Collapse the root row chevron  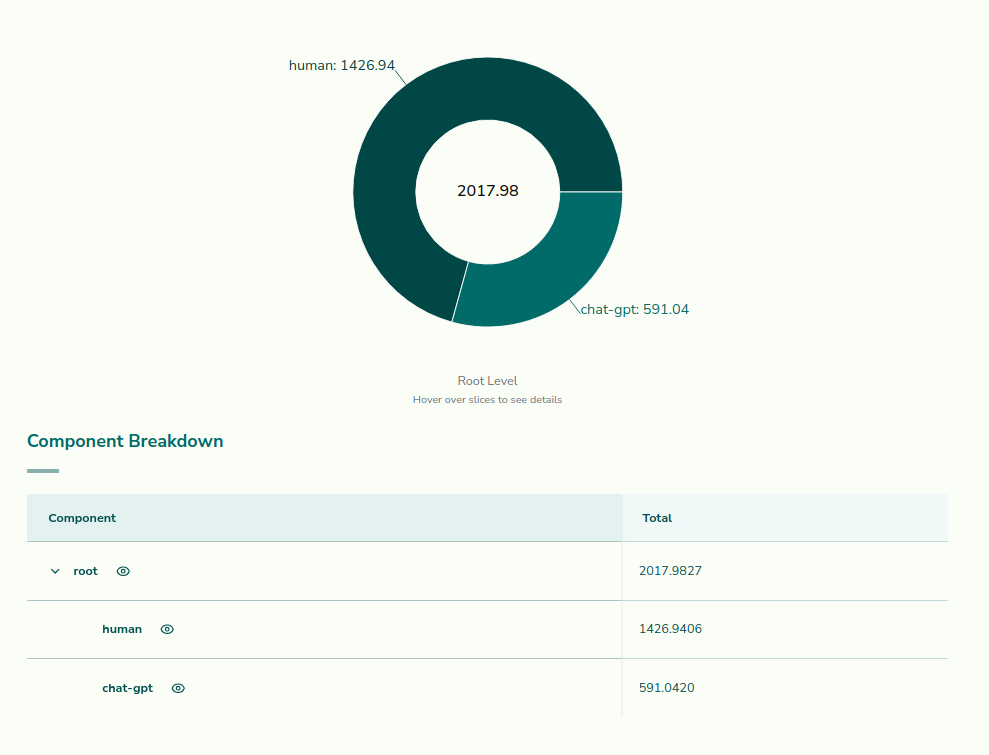click(x=55, y=571)
